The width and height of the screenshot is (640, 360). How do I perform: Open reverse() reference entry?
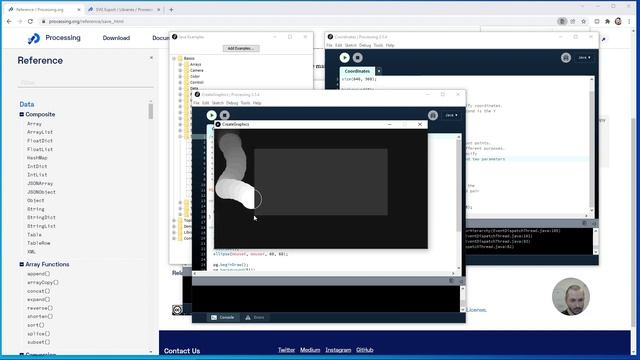tap(40, 308)
